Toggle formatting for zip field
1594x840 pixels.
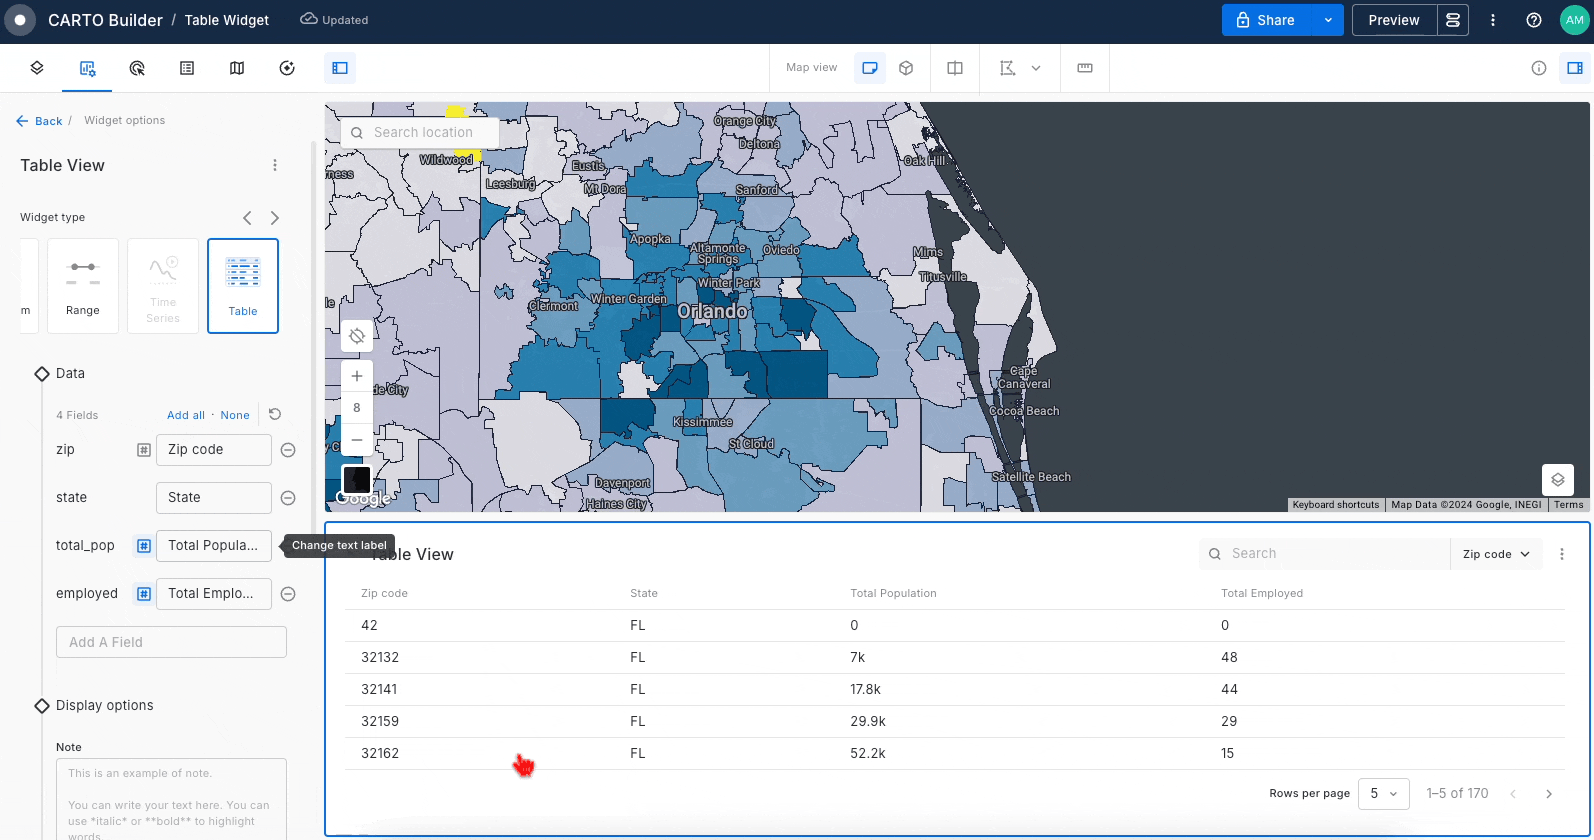click(x=144, y=450)
